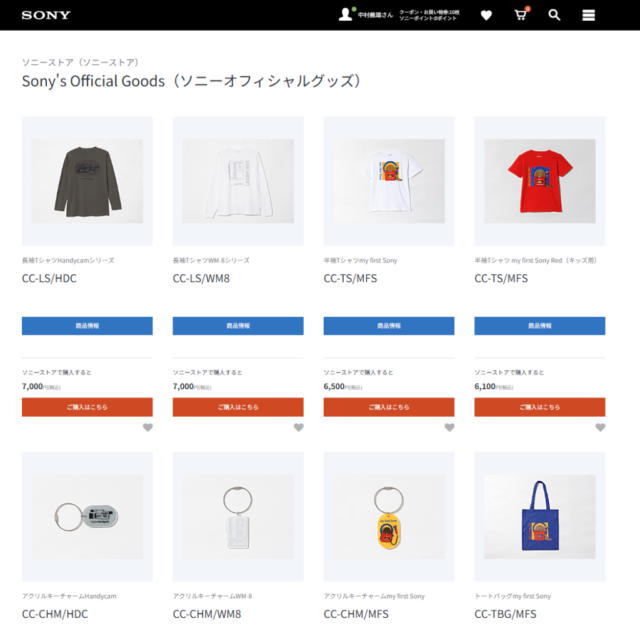Click the 長袖TシャツHandycamシリーズ title
The width and height of the screenshot is (640, 641).
click(x=68, y=260)
